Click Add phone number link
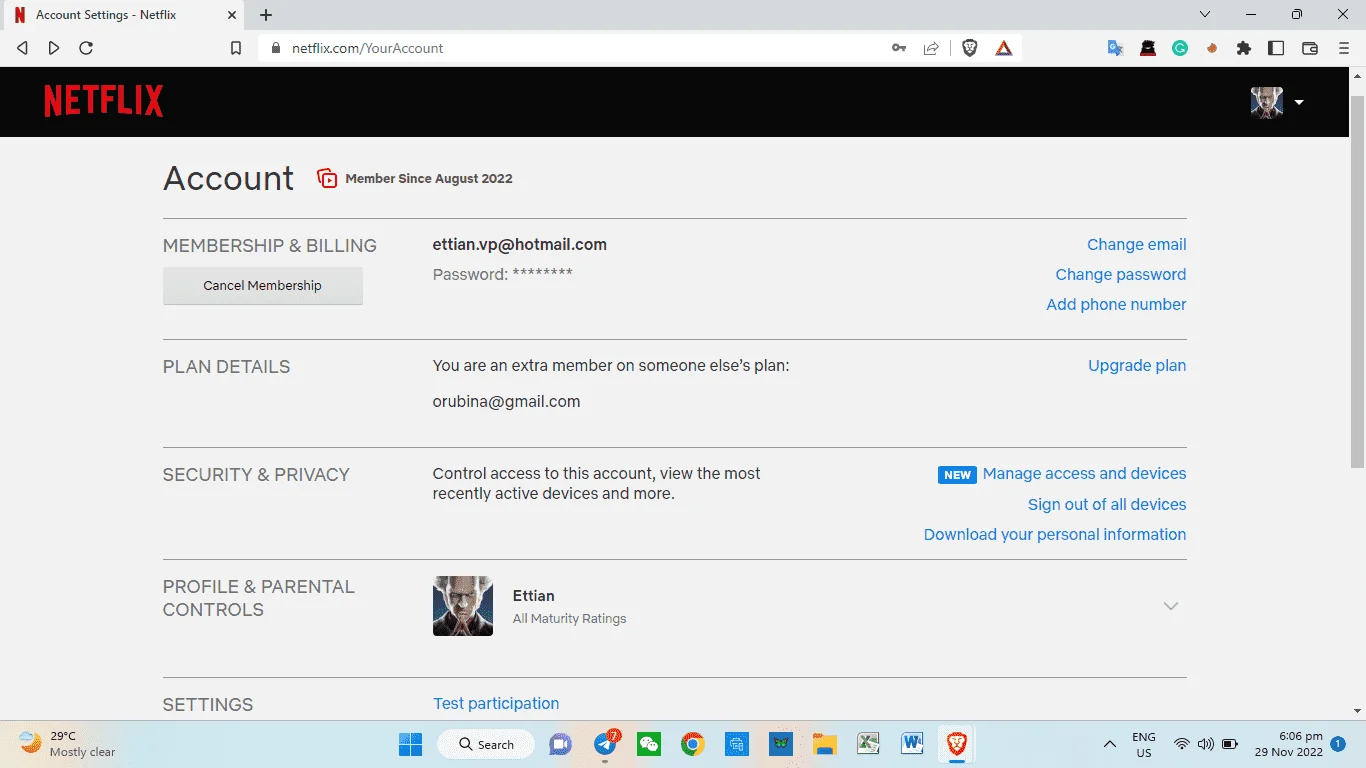The height and width of the screenshot is (768, 1366). point(1116,304)
